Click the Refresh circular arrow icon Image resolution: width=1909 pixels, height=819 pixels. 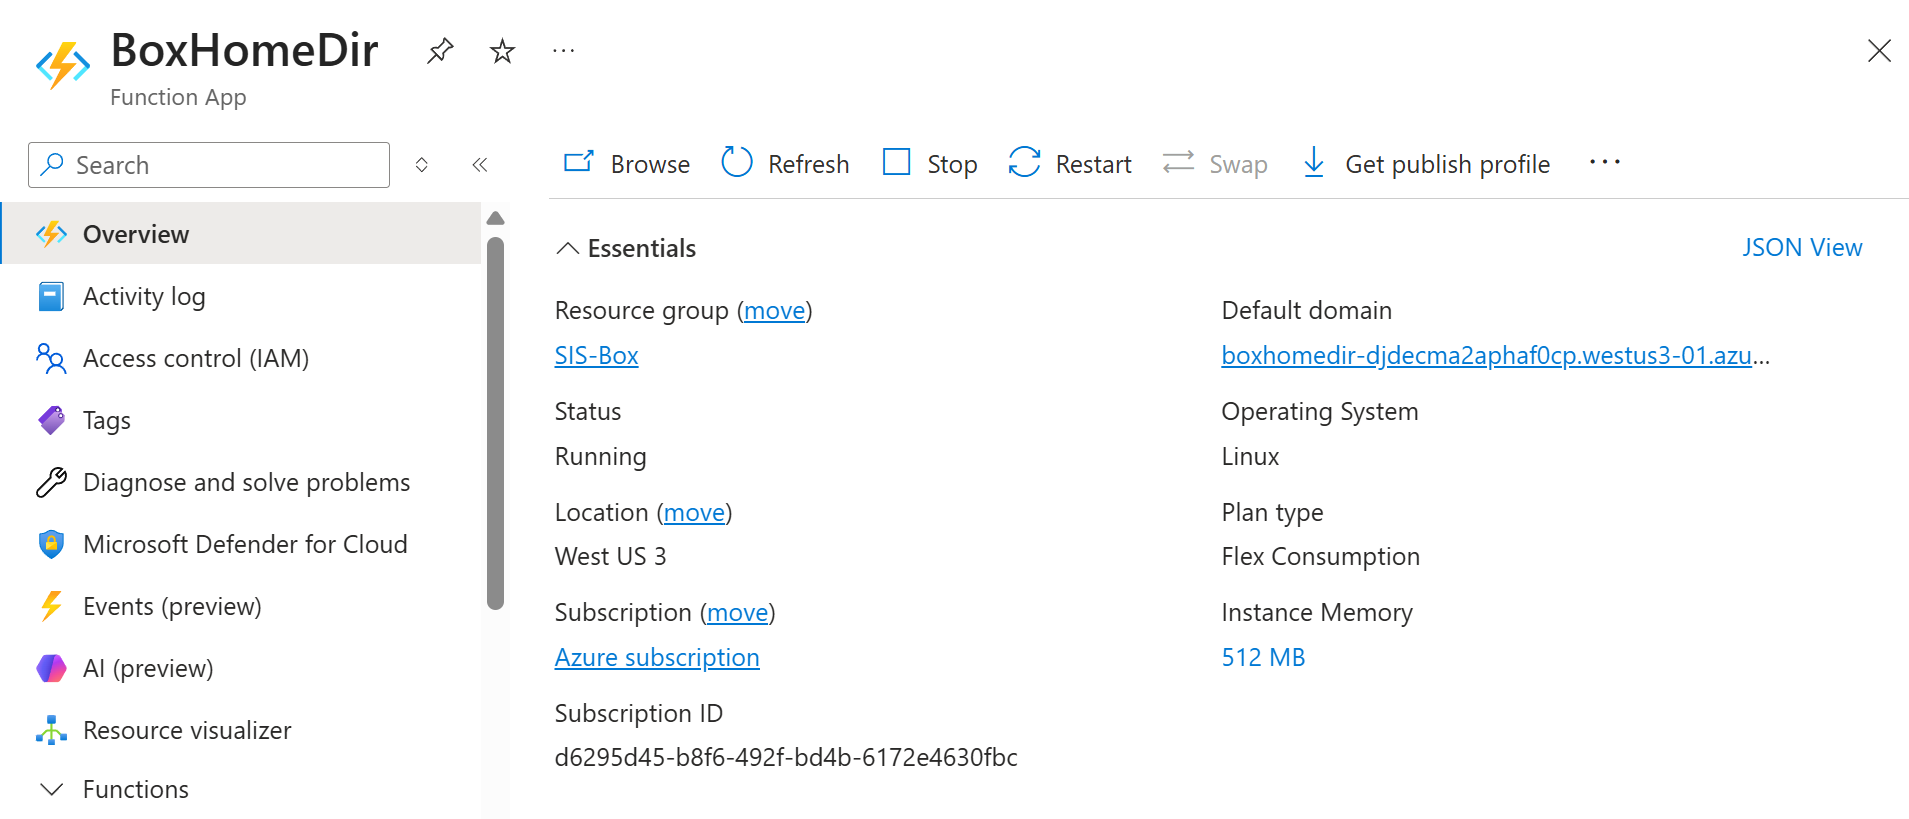tap(737, 162)
